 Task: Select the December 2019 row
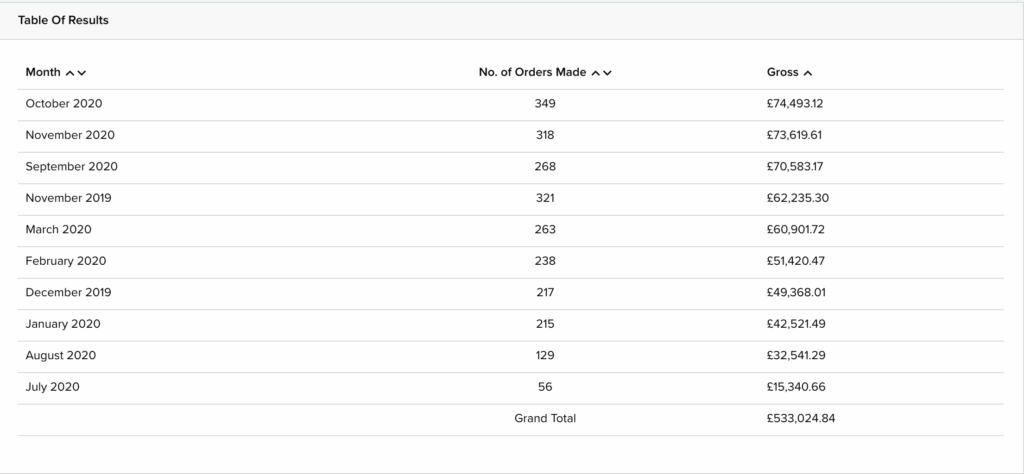pyautogui.click(x=511, y=292)
